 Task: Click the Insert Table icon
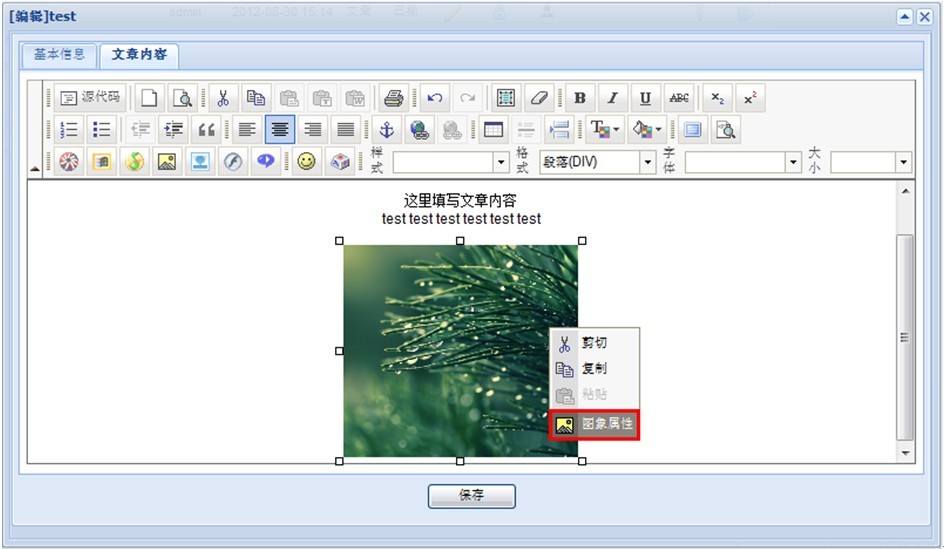coord(492,129)
